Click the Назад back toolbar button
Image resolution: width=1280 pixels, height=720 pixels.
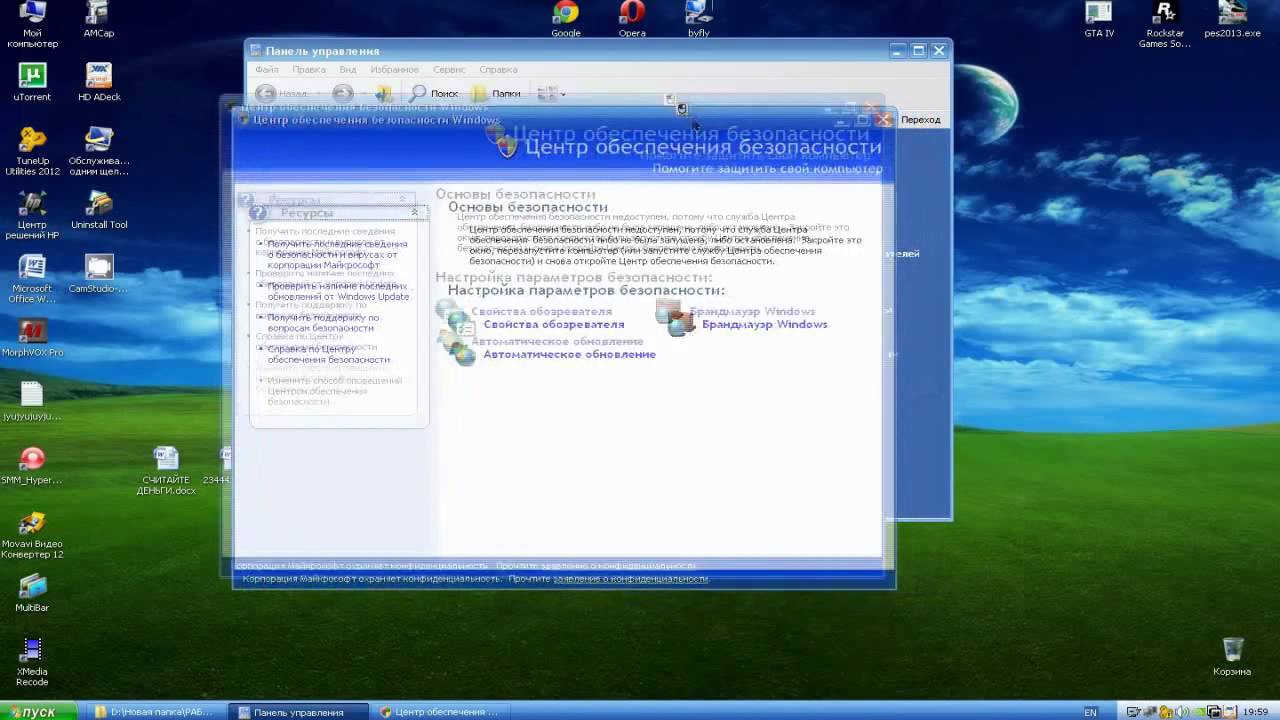tap(281, 93)
